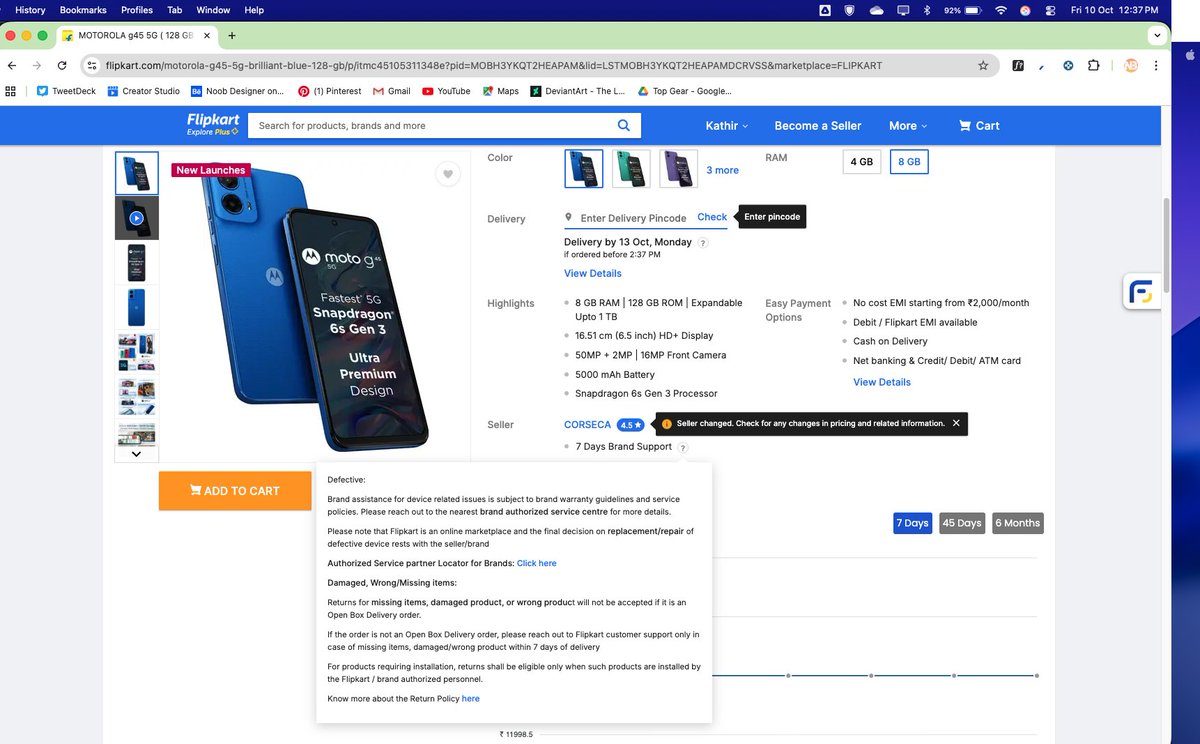Open the Help menu
Image resolution: width=1200 pixels, height=744 pixels.
tap(254, 10)
